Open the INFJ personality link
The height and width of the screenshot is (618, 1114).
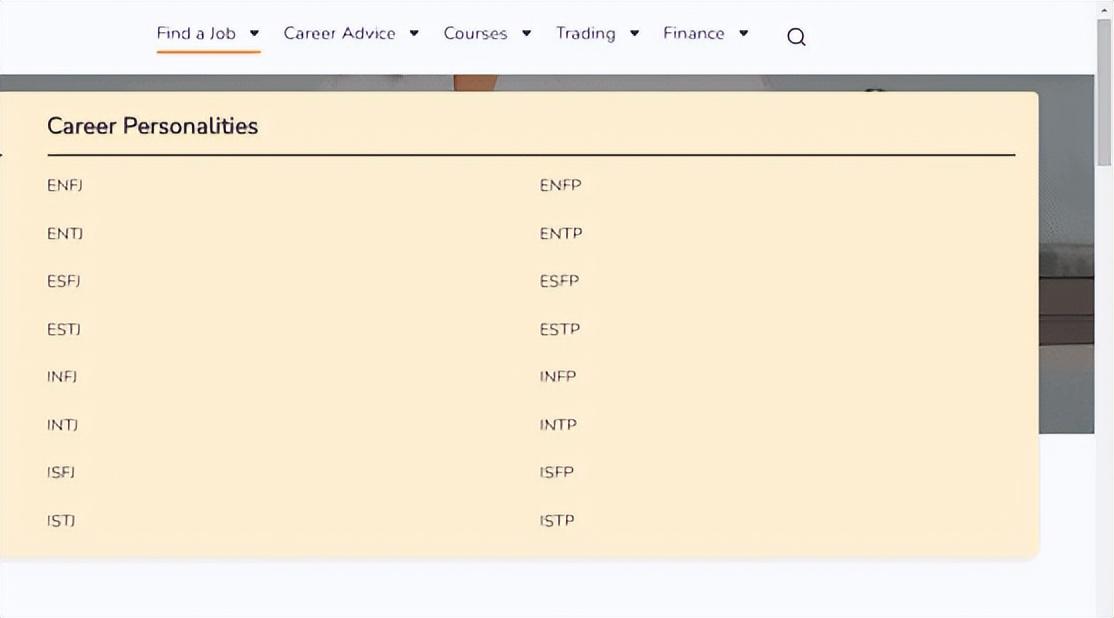click(x=62, y=377)
